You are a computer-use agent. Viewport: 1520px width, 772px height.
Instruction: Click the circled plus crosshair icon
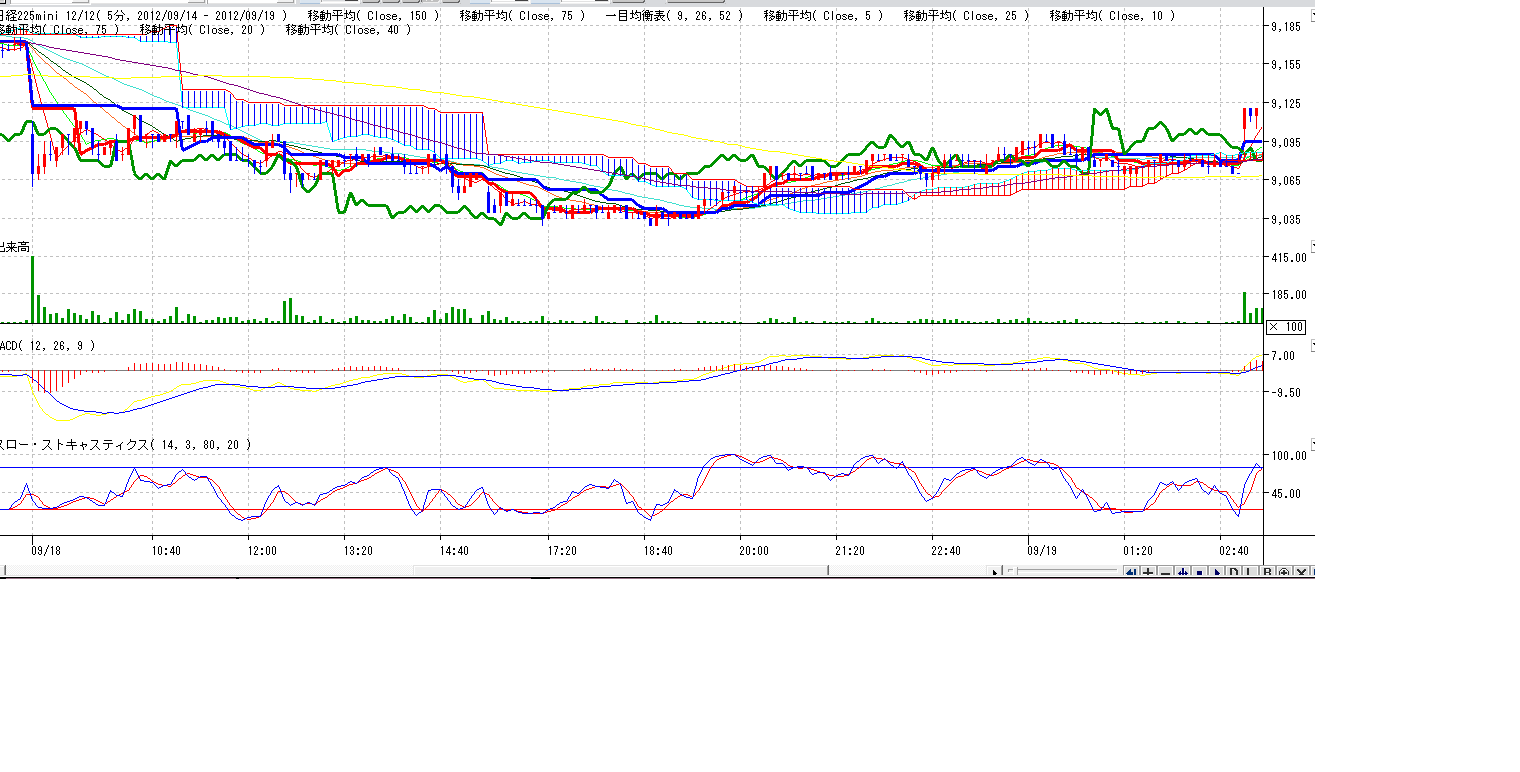click(1284, 572)
